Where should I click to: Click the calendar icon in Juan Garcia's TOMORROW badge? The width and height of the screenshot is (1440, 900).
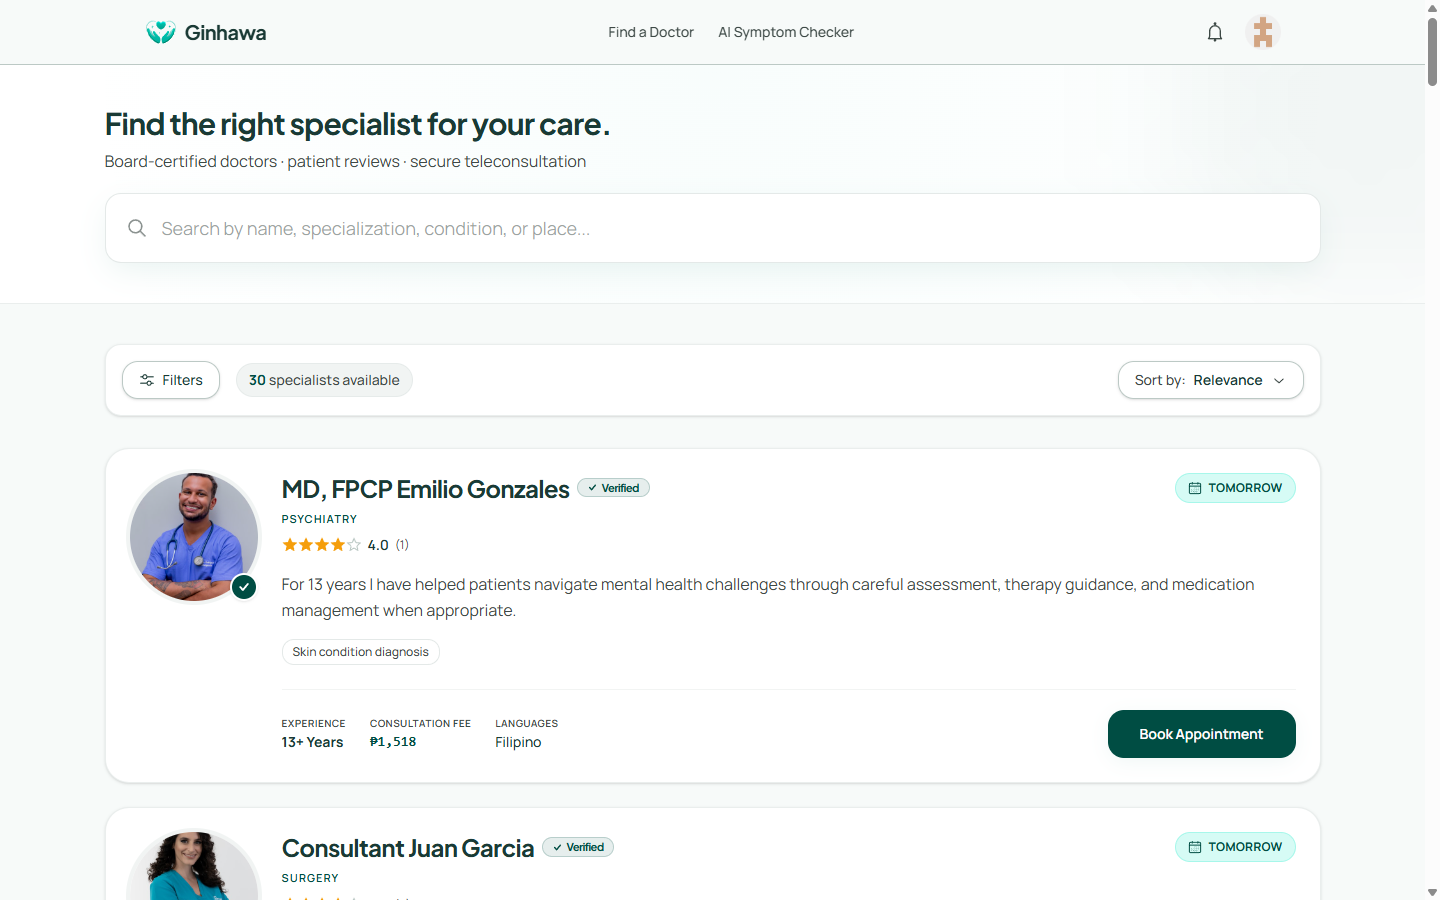[1194, 847]
